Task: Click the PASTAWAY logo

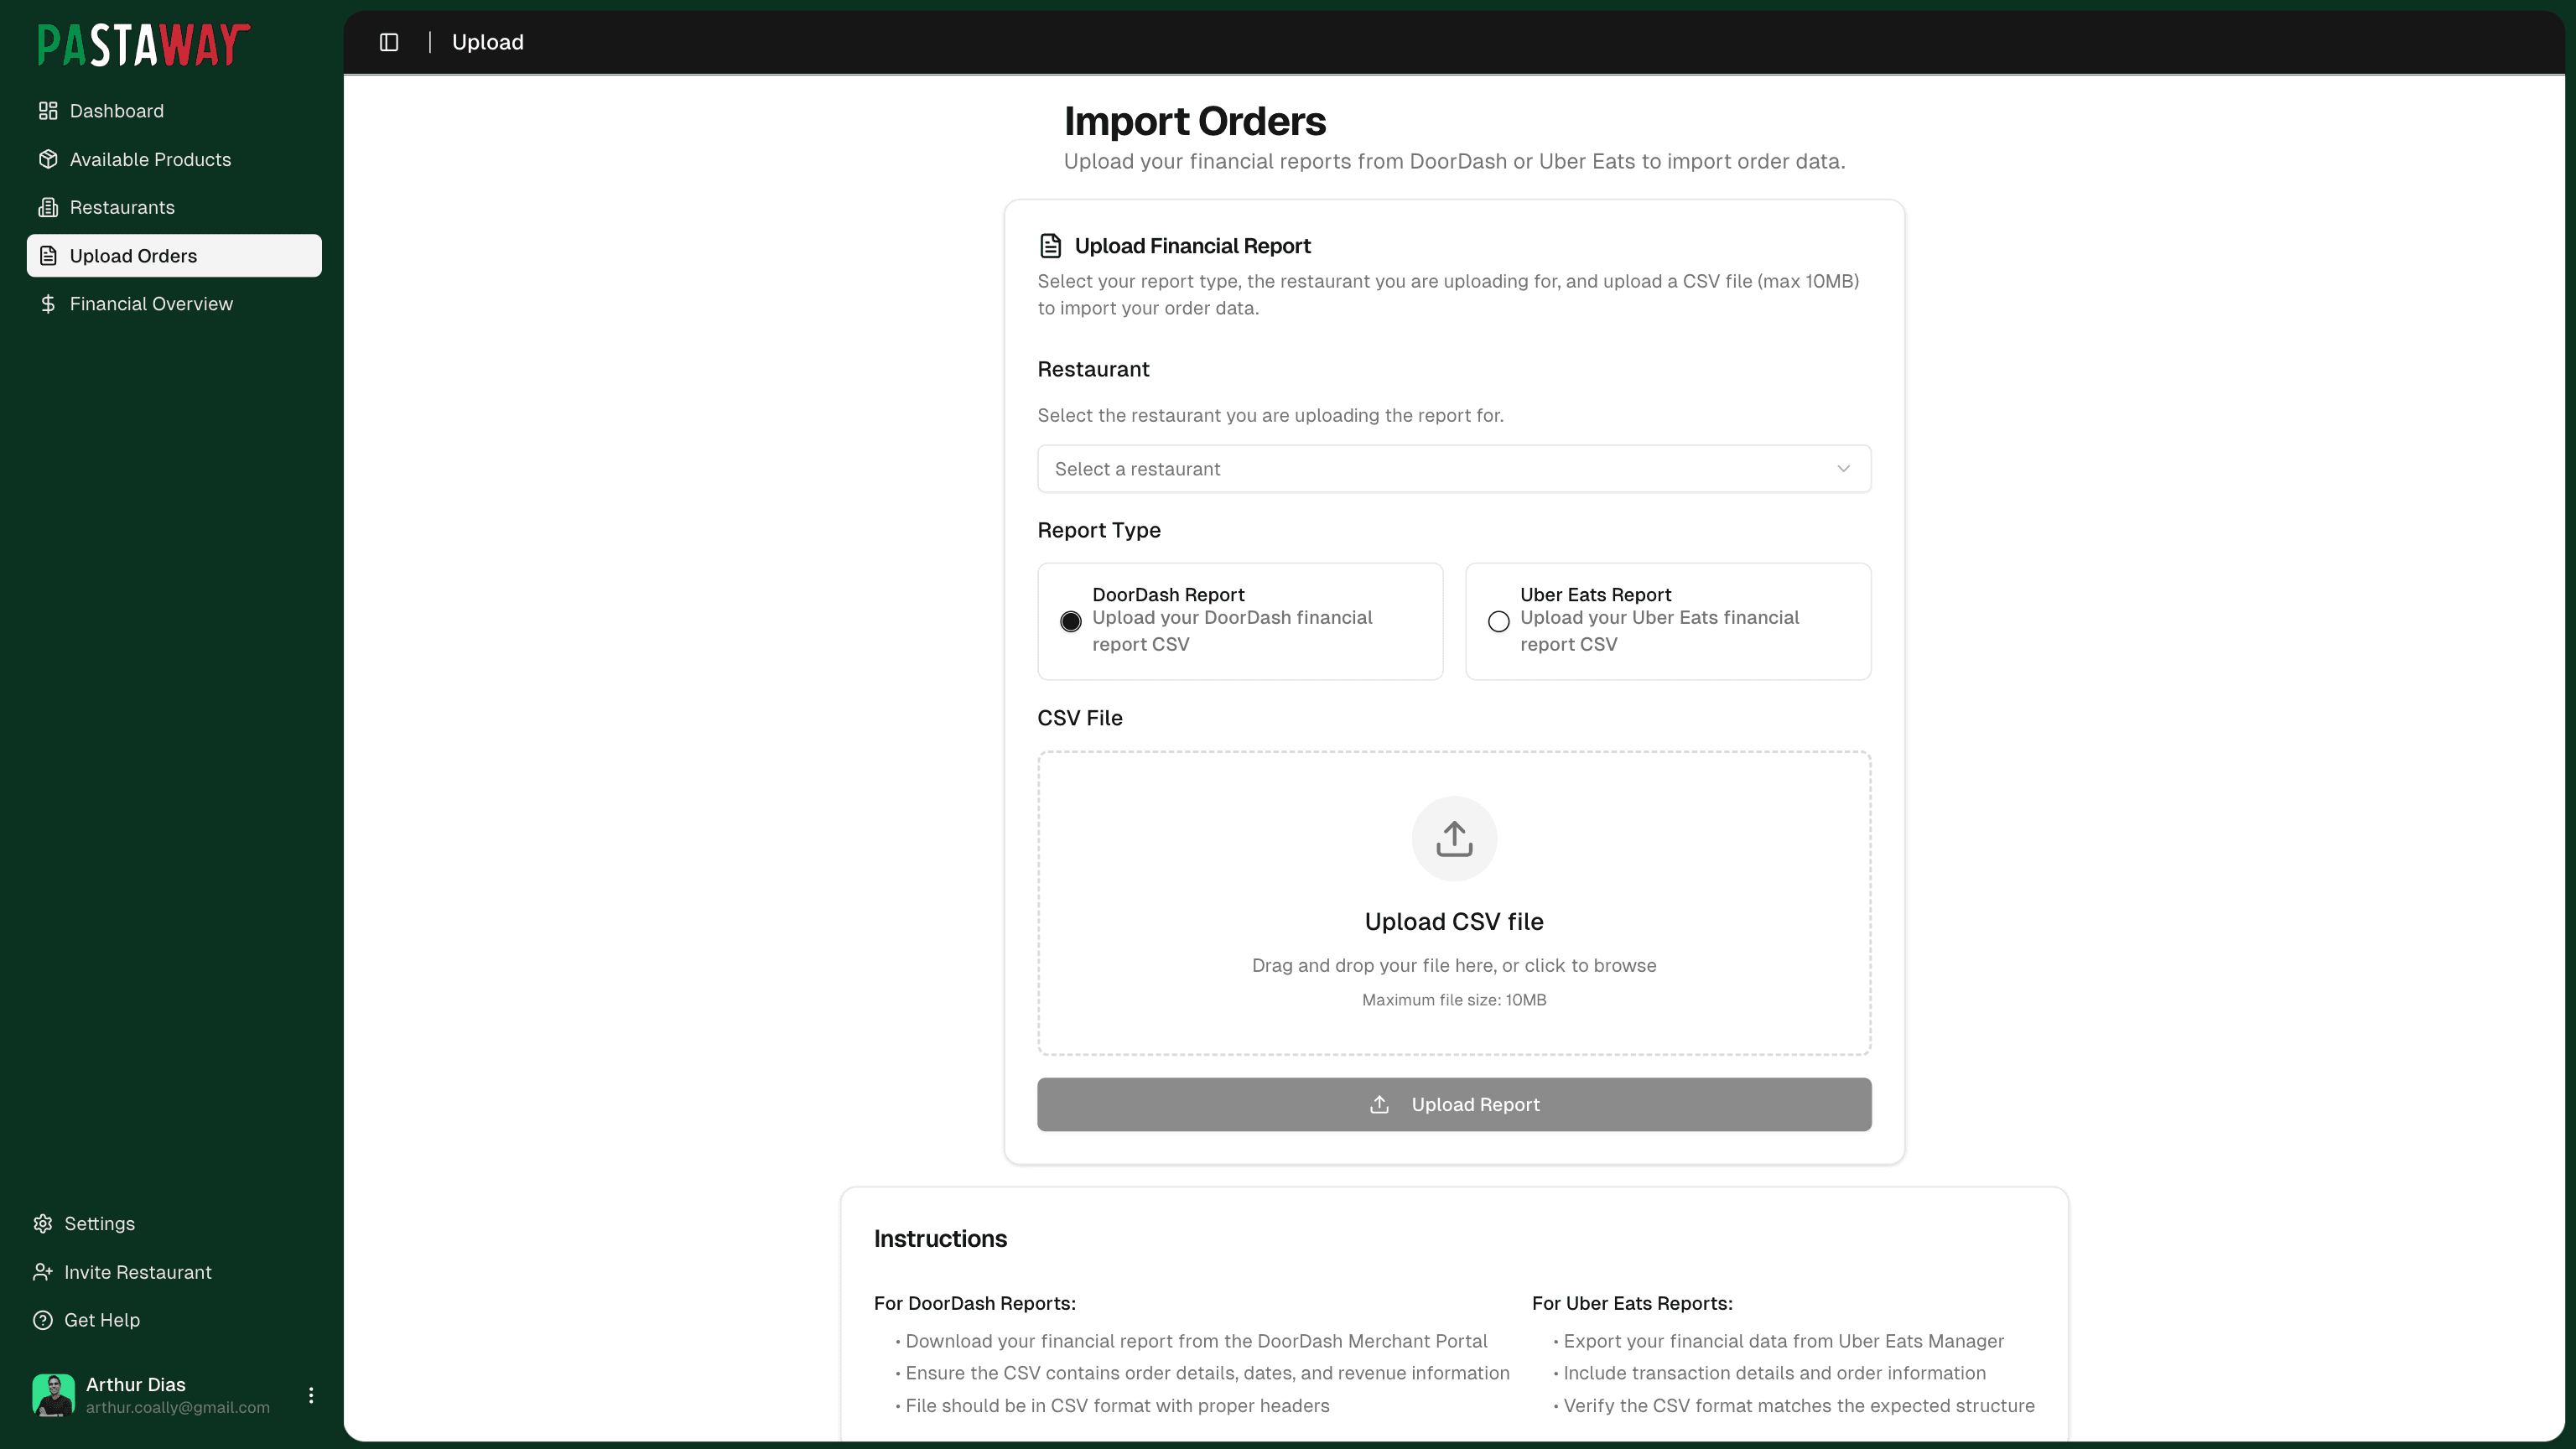Action: click(x=143, y=44)
